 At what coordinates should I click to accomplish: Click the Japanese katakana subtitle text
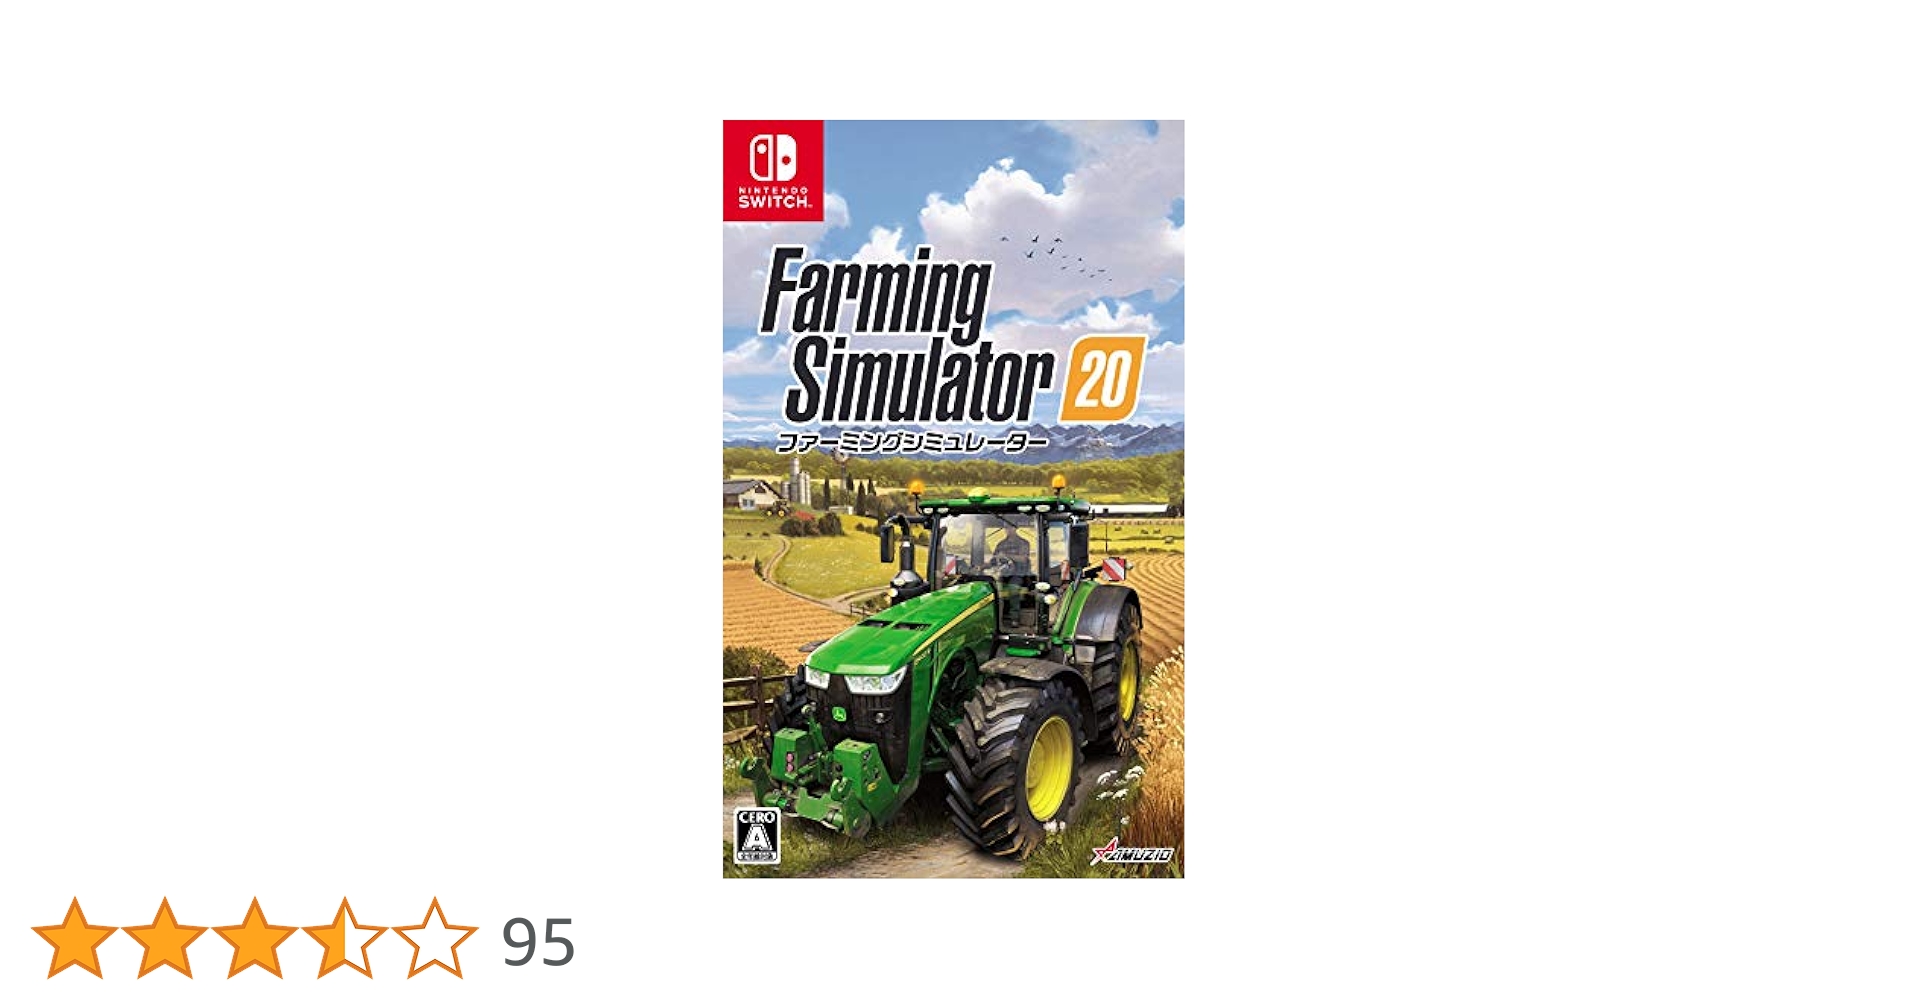click(912, 441)
